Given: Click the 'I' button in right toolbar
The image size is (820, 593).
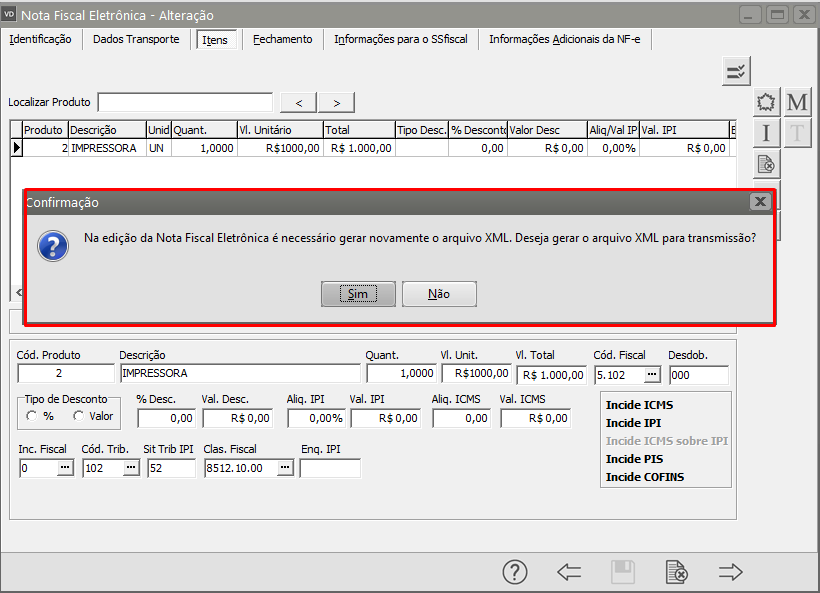Looking at the screenshot, I should pos(766,133).
